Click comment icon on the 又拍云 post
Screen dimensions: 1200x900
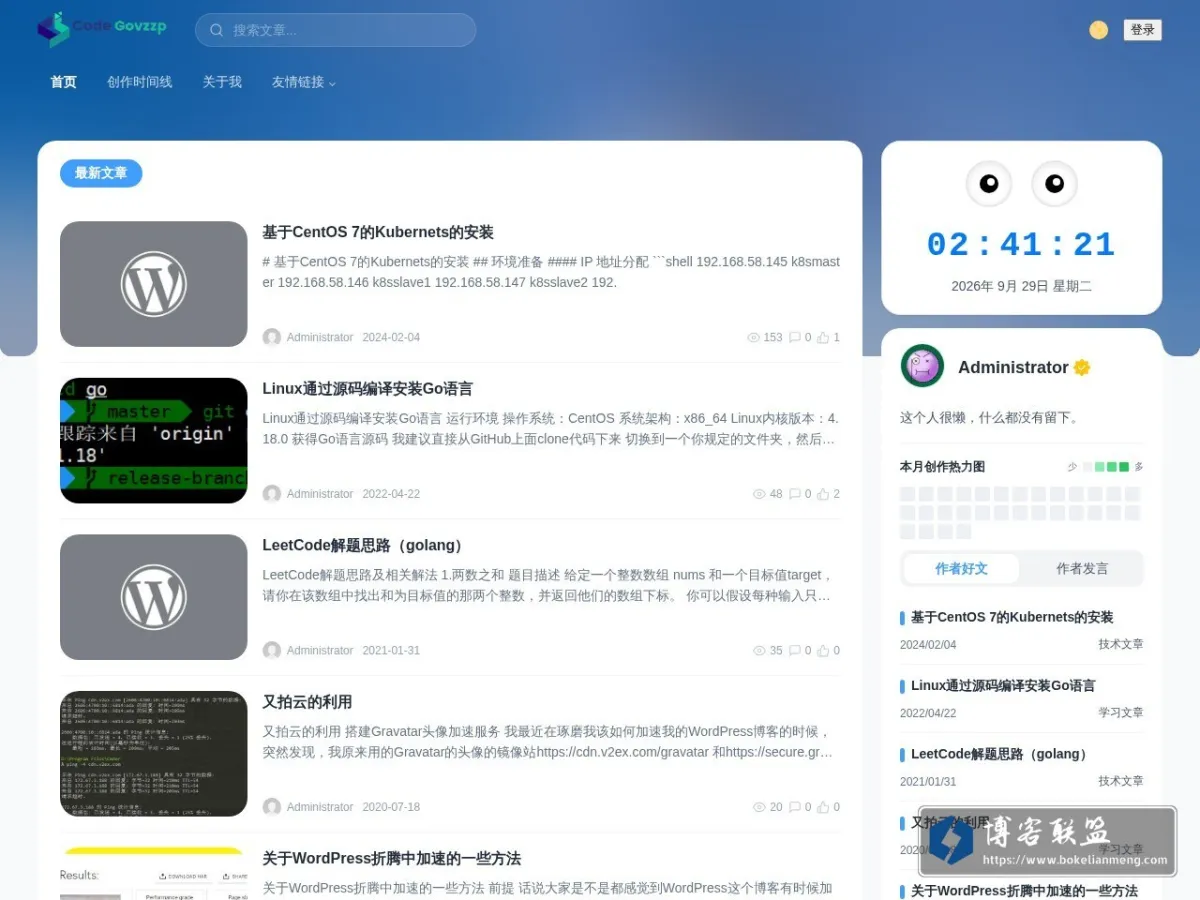point(795,807)
